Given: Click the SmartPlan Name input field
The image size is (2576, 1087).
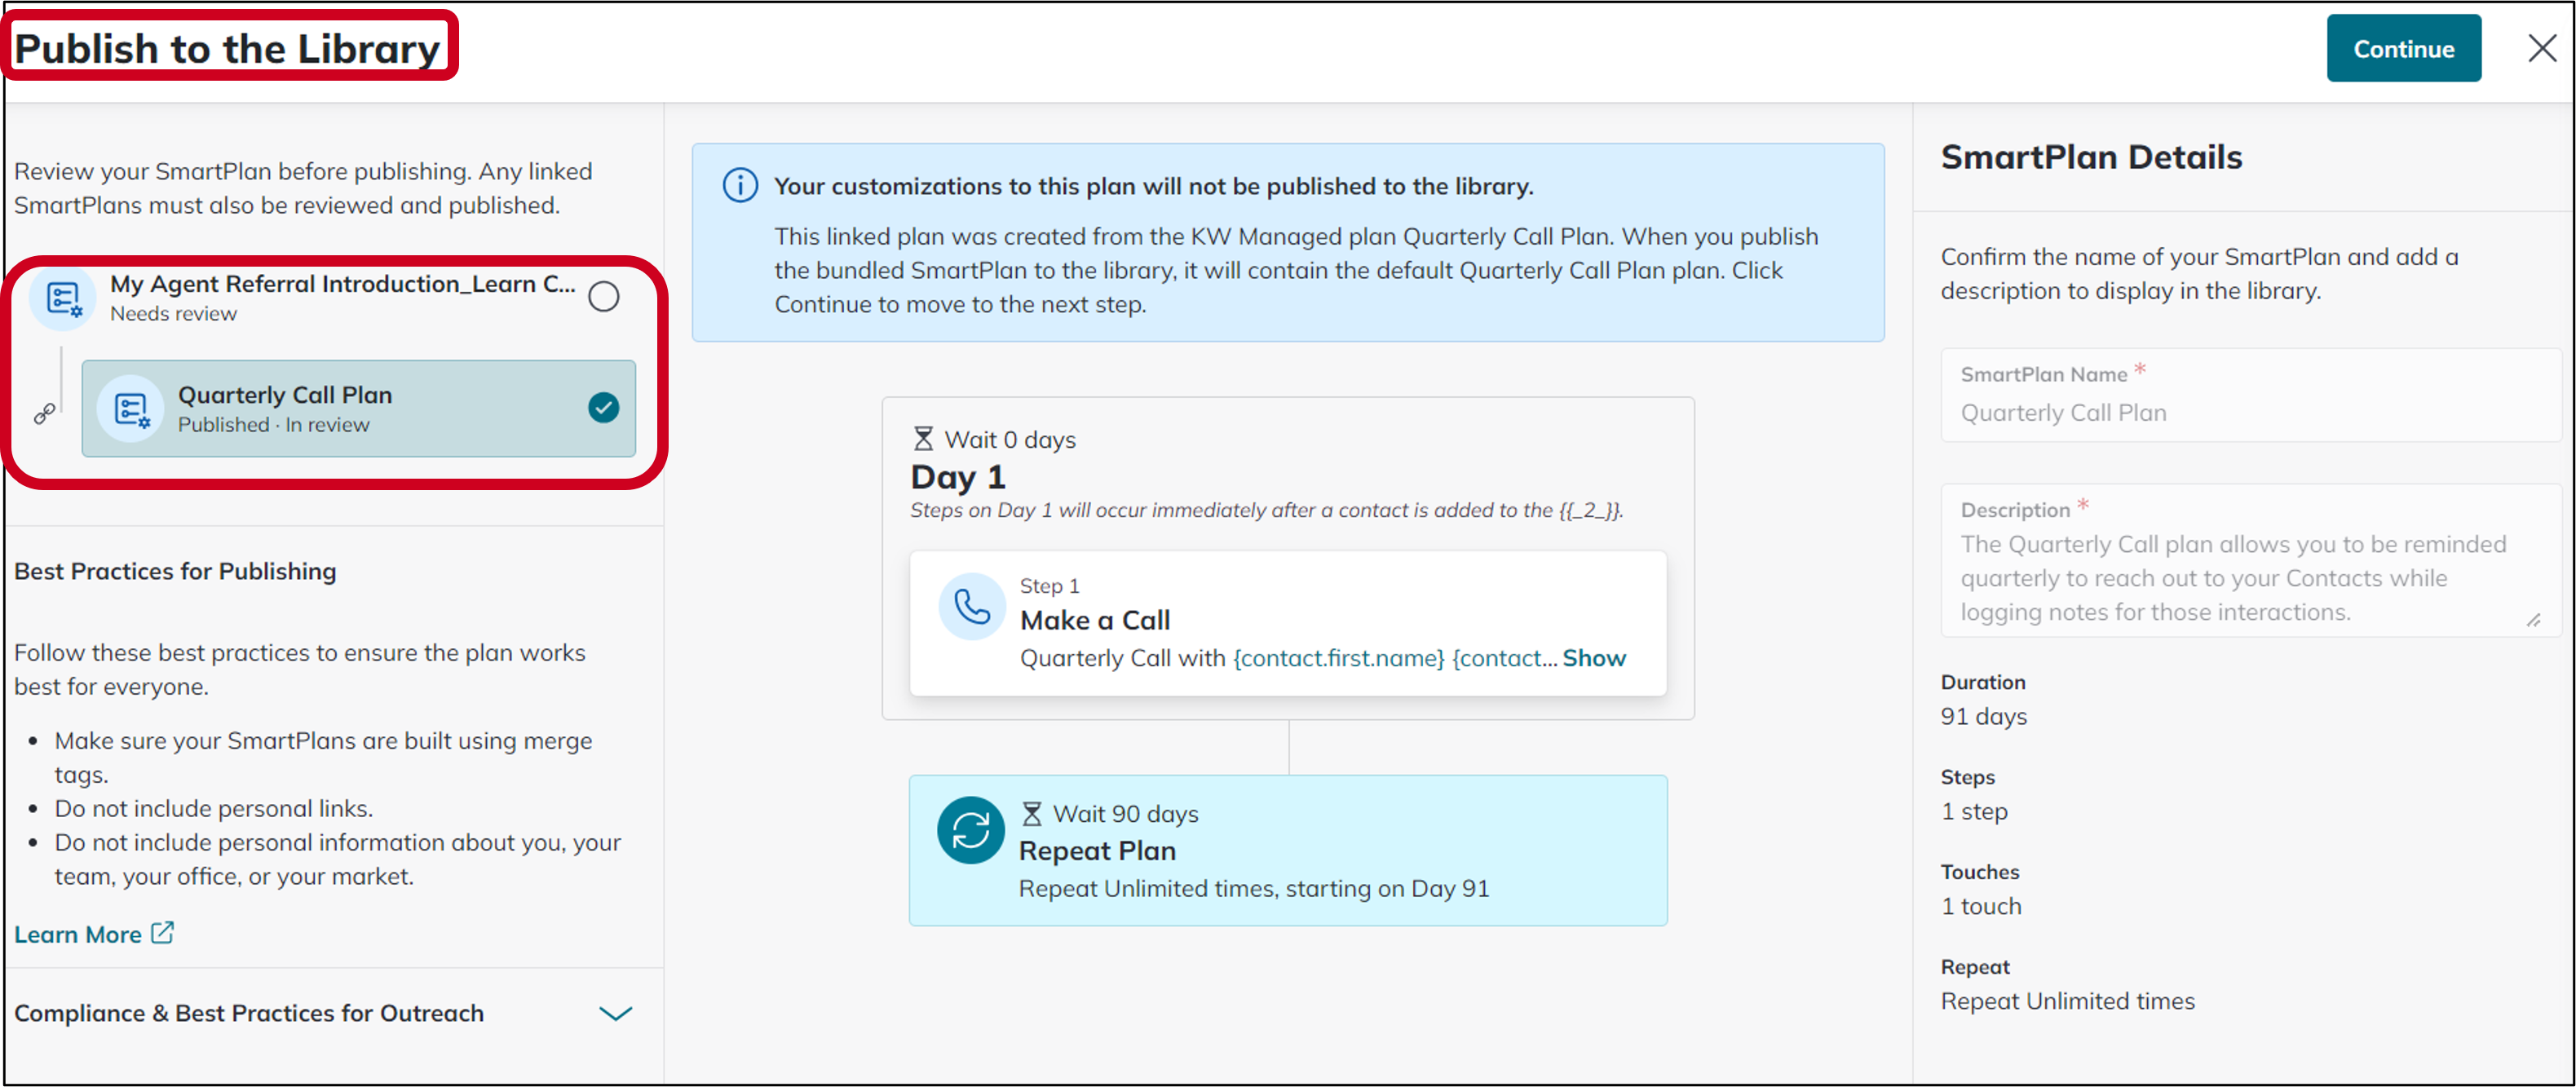Looking at the screenshot, I should tap(2250, 395).
